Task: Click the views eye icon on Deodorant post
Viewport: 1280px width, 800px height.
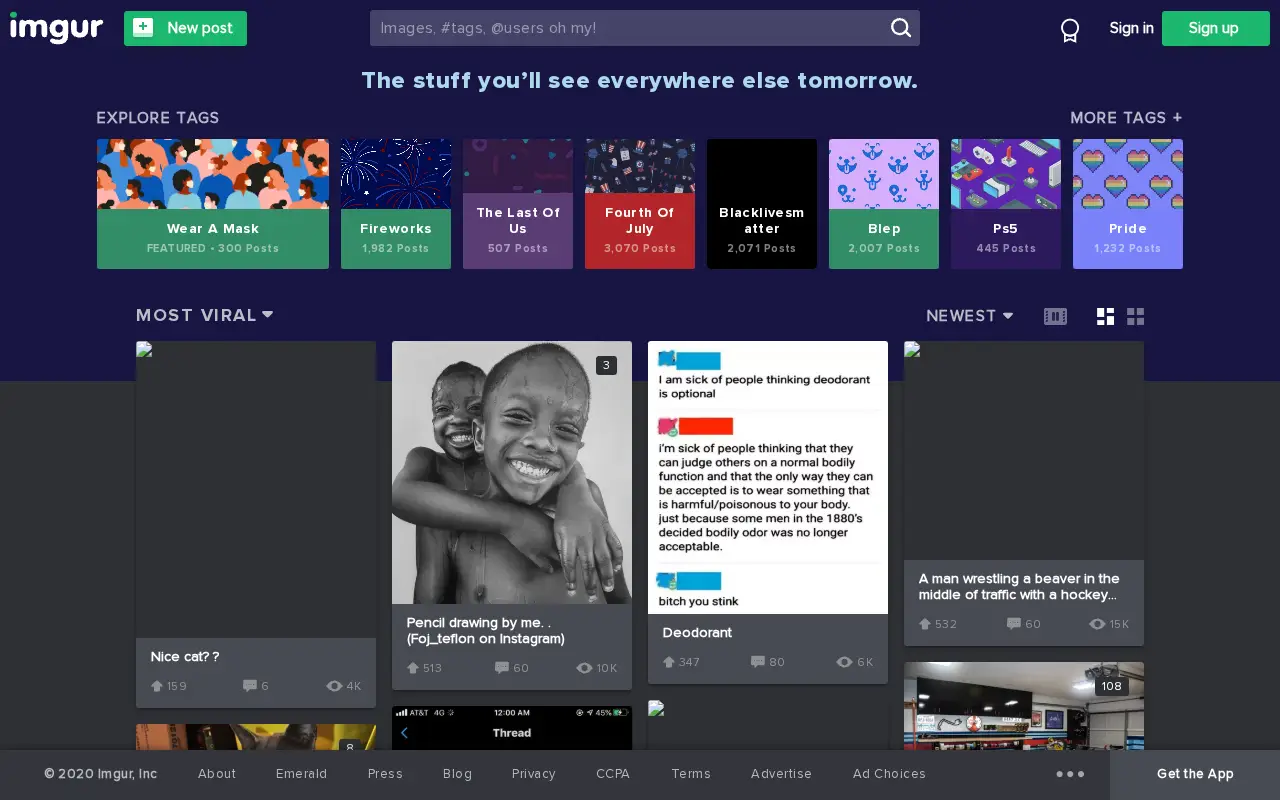Action: [845, 662]
